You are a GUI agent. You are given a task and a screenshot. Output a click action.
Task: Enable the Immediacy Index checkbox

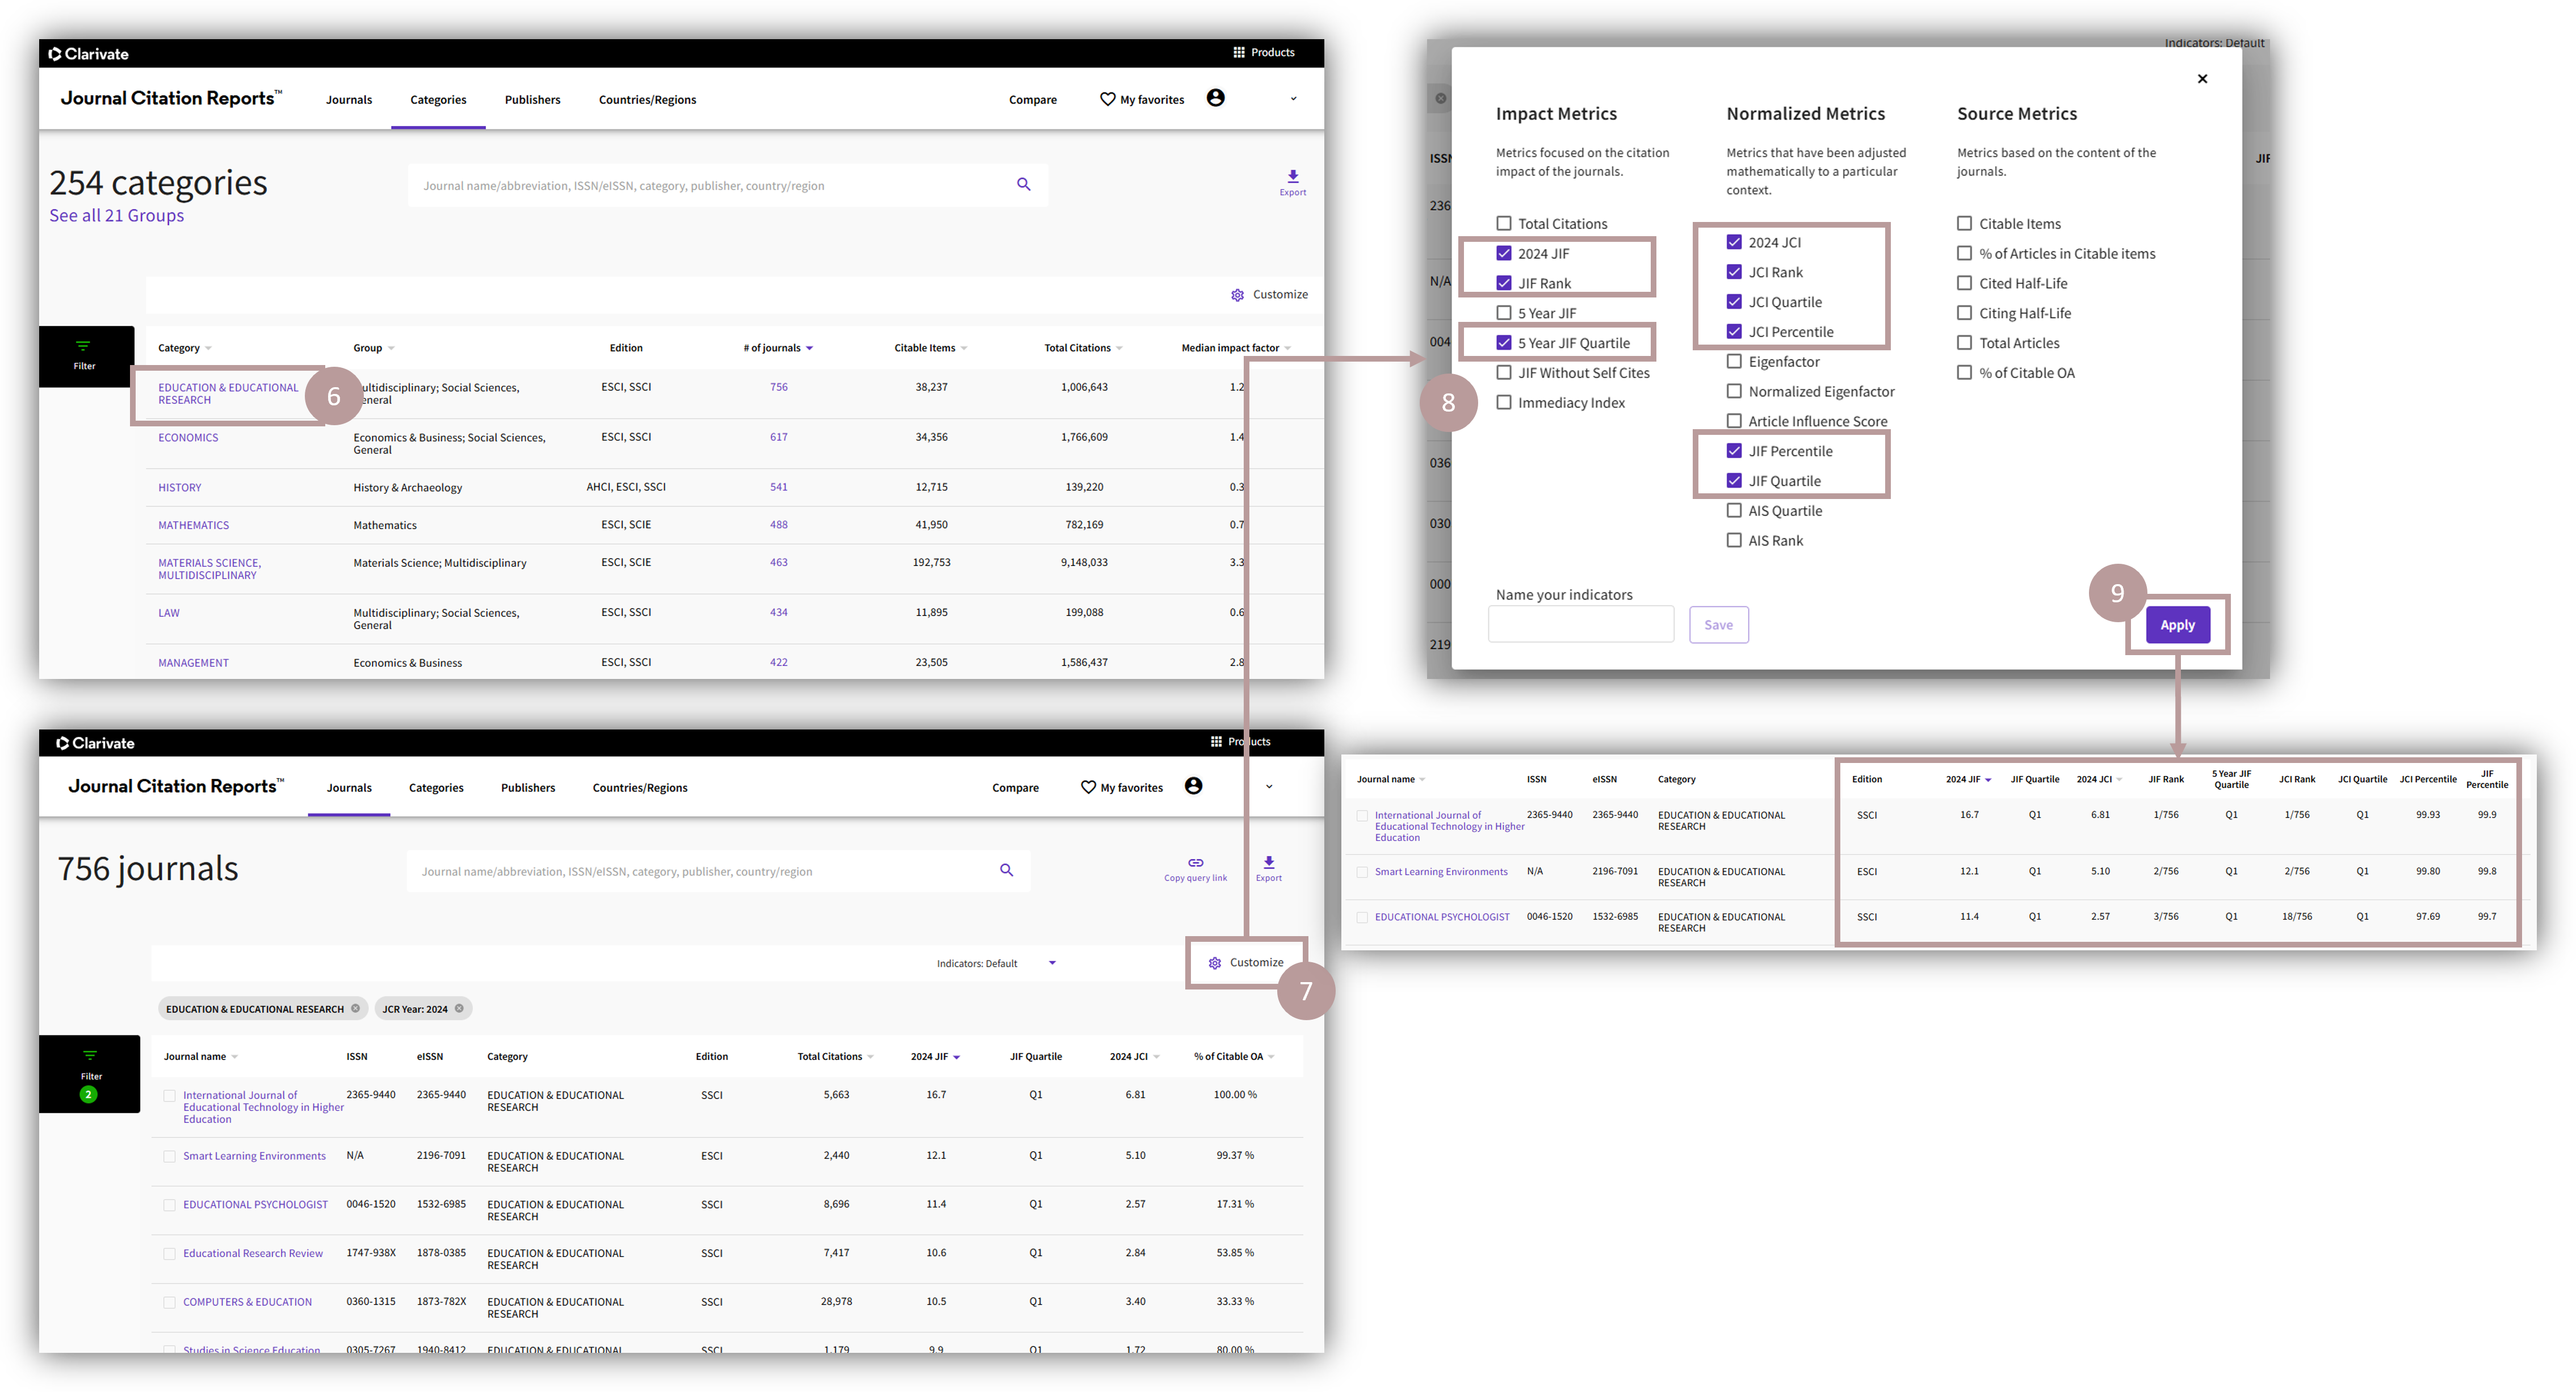1503,402
